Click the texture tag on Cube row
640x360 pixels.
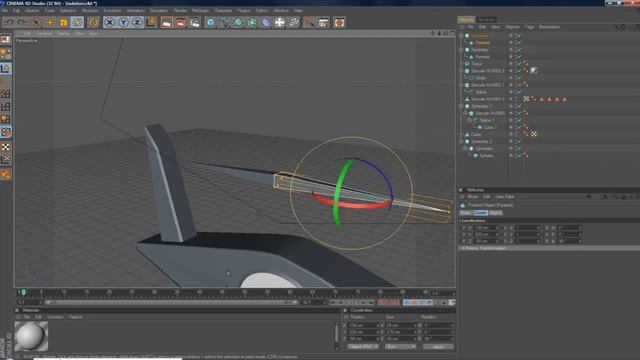coord(533,134)
